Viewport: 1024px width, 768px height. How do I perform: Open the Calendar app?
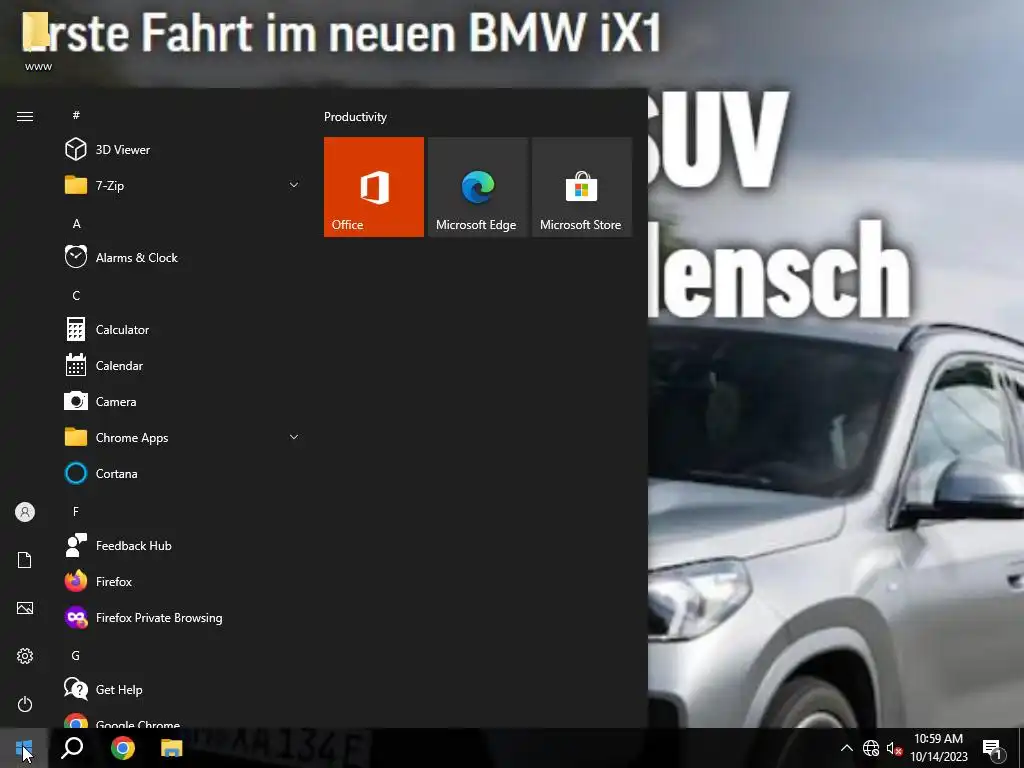click(183, 366)
